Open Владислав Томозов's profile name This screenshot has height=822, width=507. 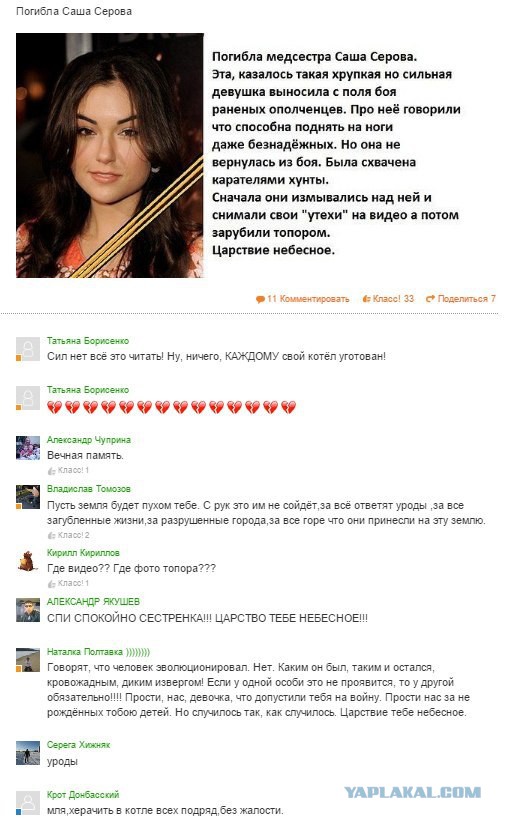pyautogui.click(x=89, y=489)
